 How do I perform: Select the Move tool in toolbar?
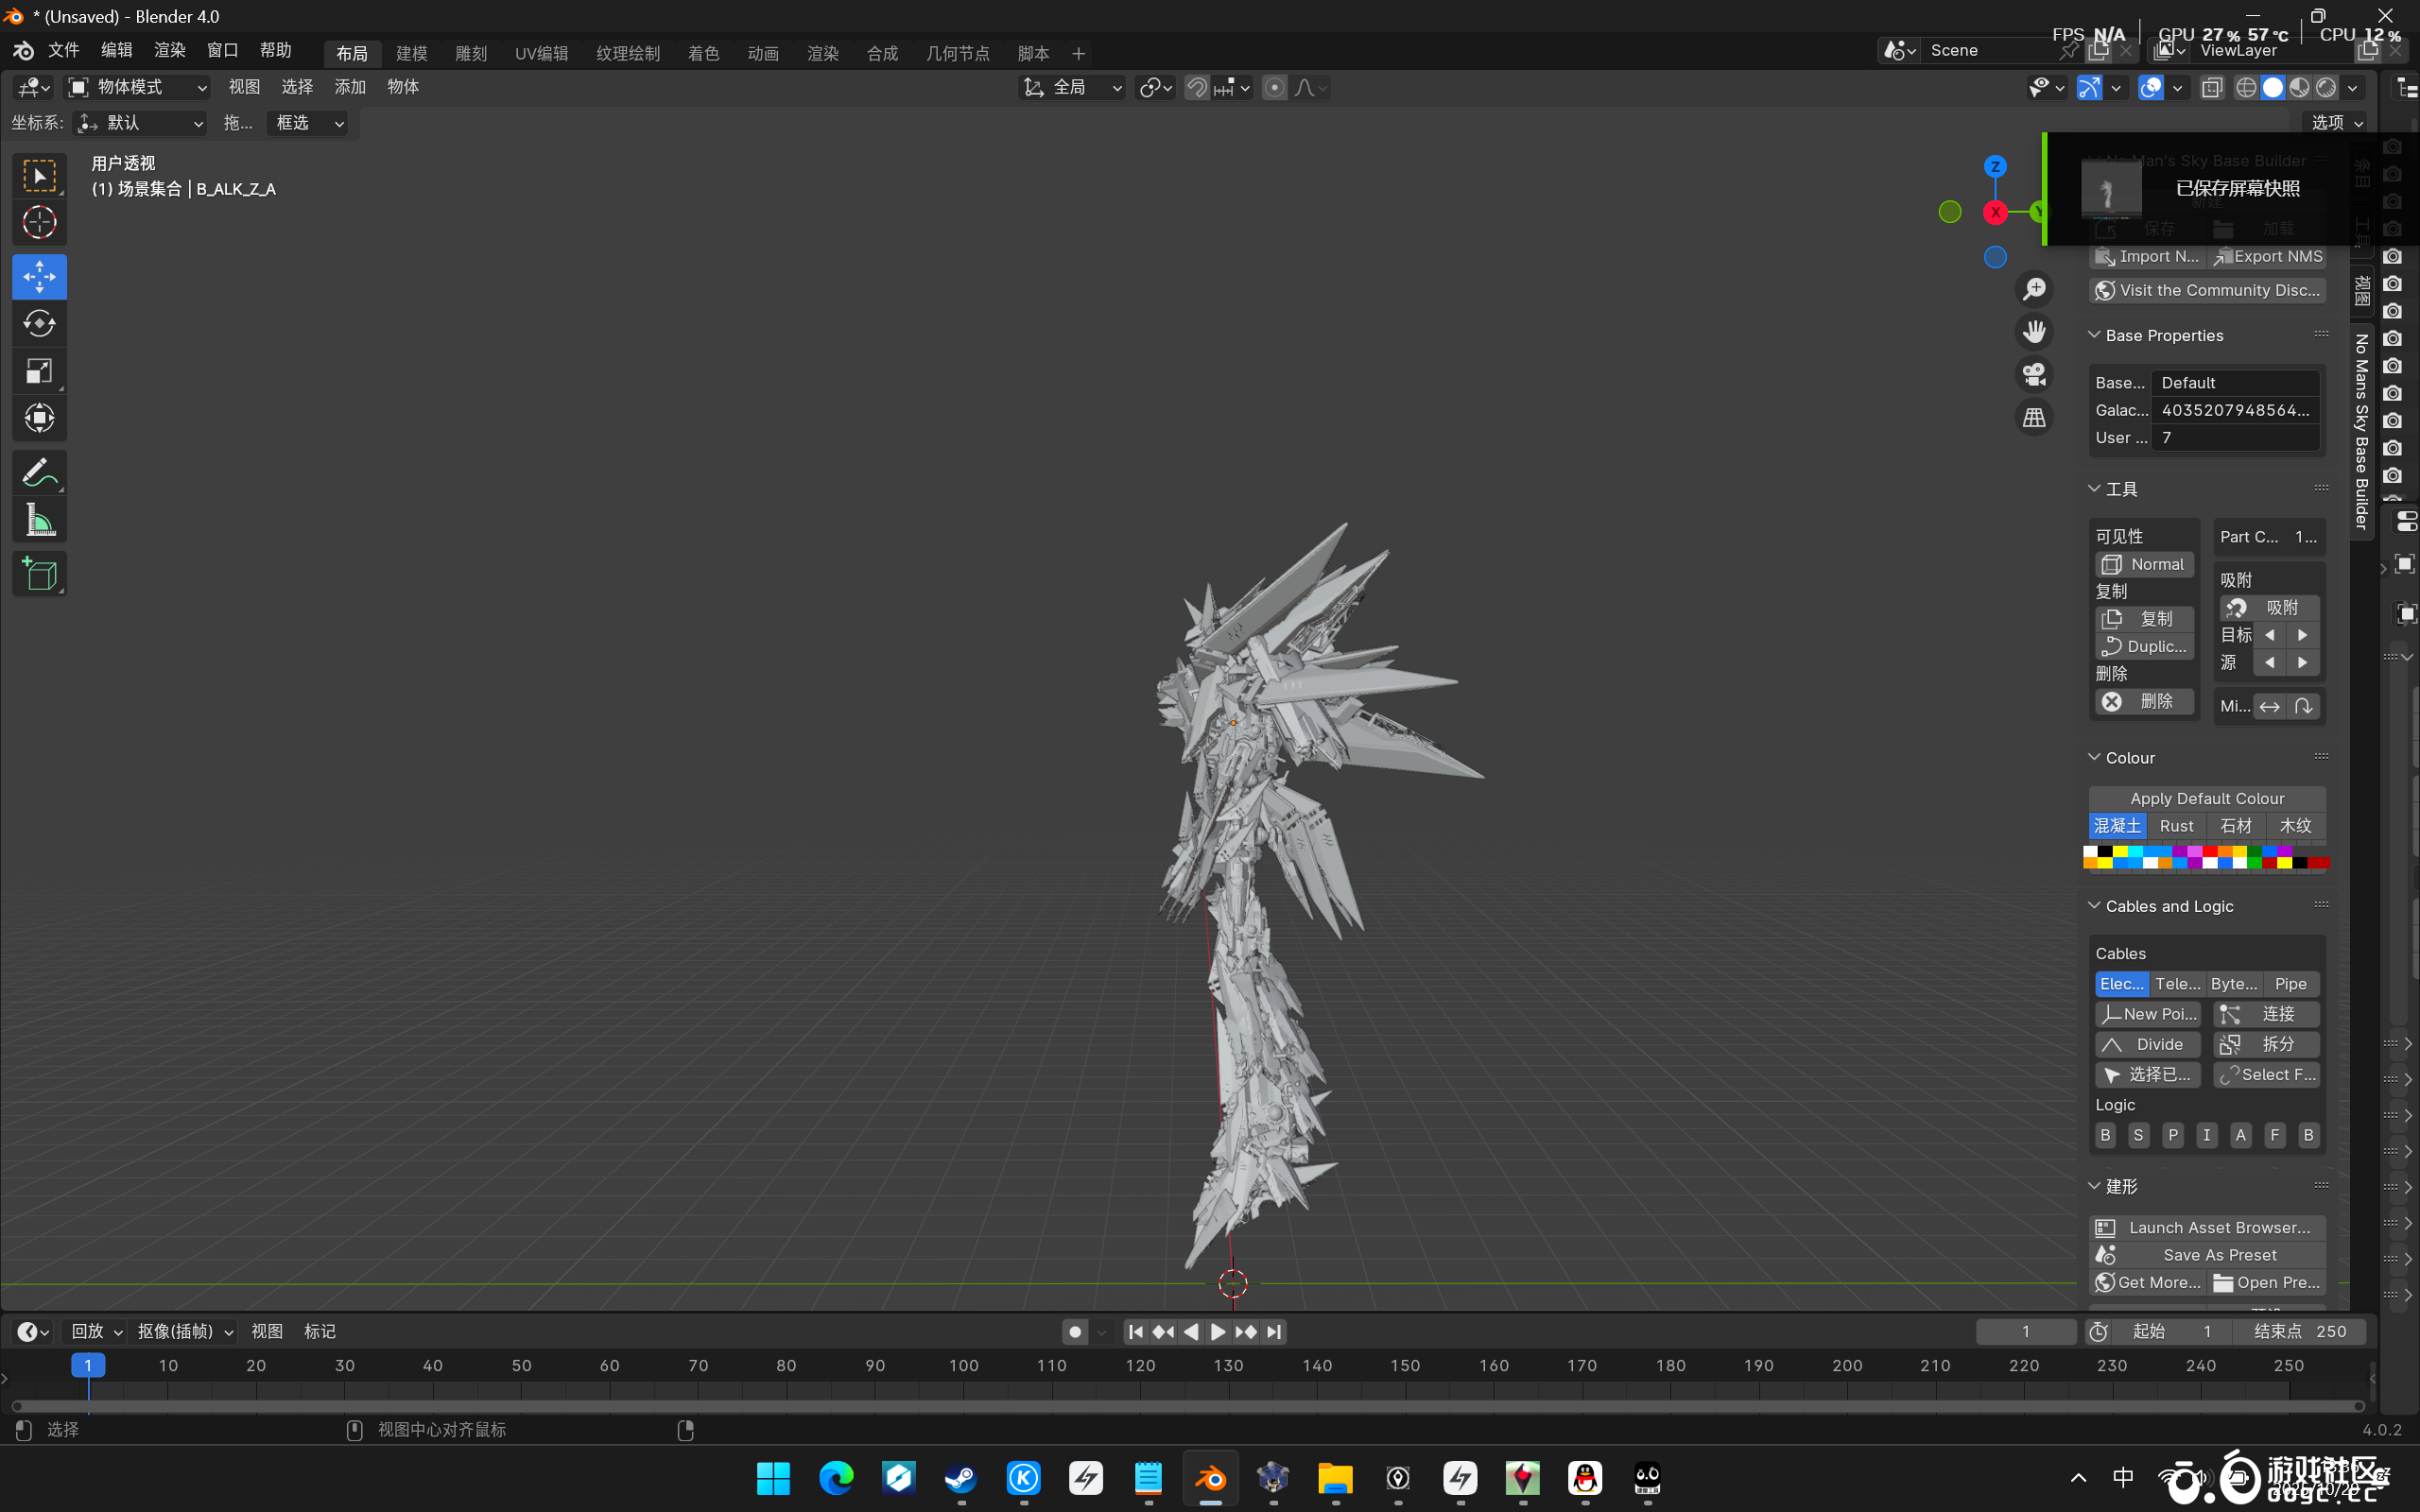coord(39,276)
